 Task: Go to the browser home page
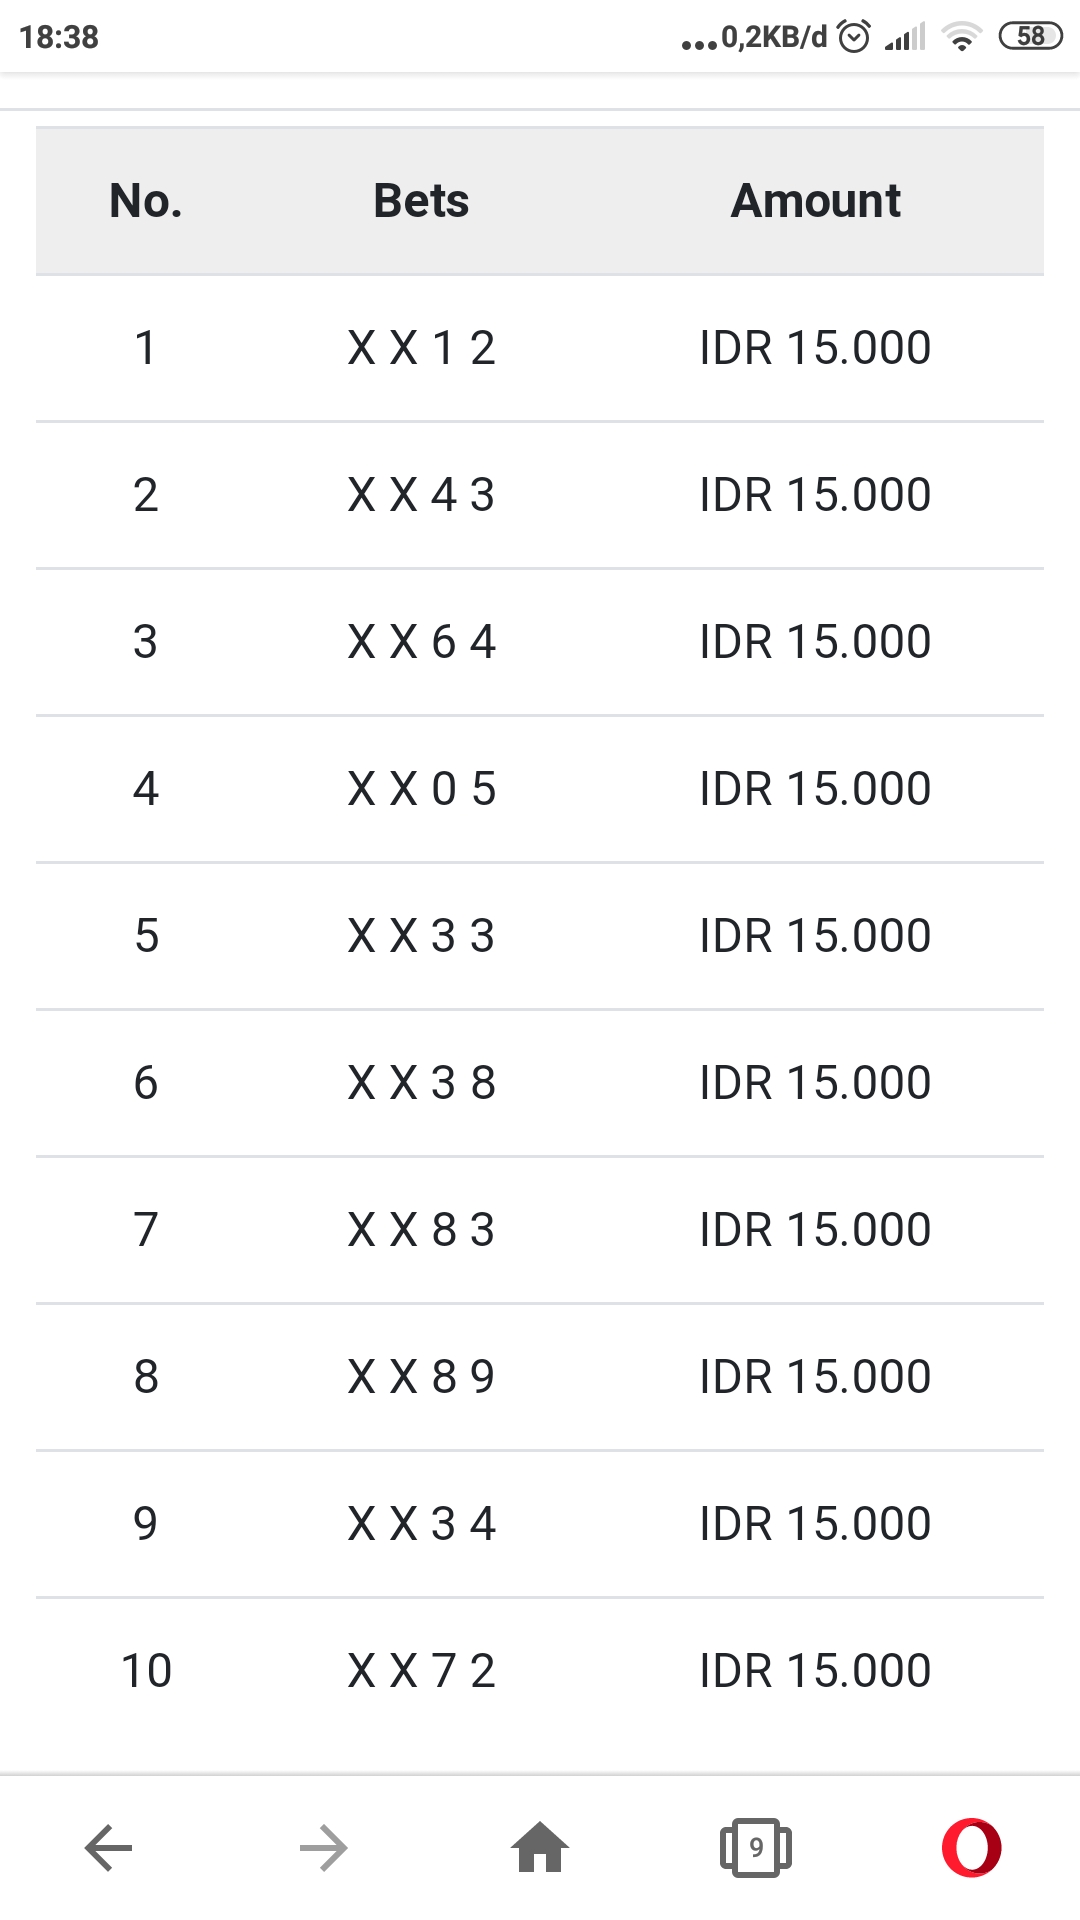coord(540,1847)
